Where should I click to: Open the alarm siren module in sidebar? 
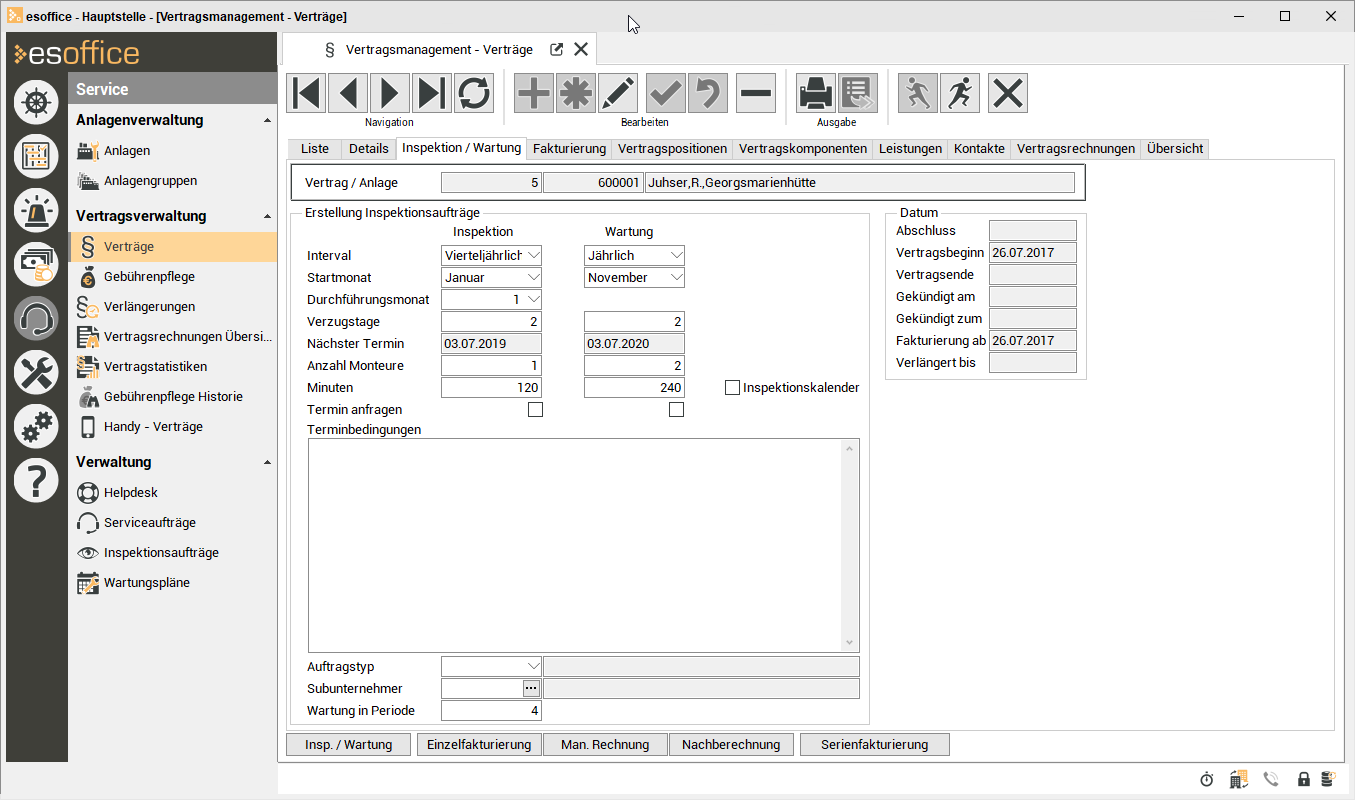[36, 210]
